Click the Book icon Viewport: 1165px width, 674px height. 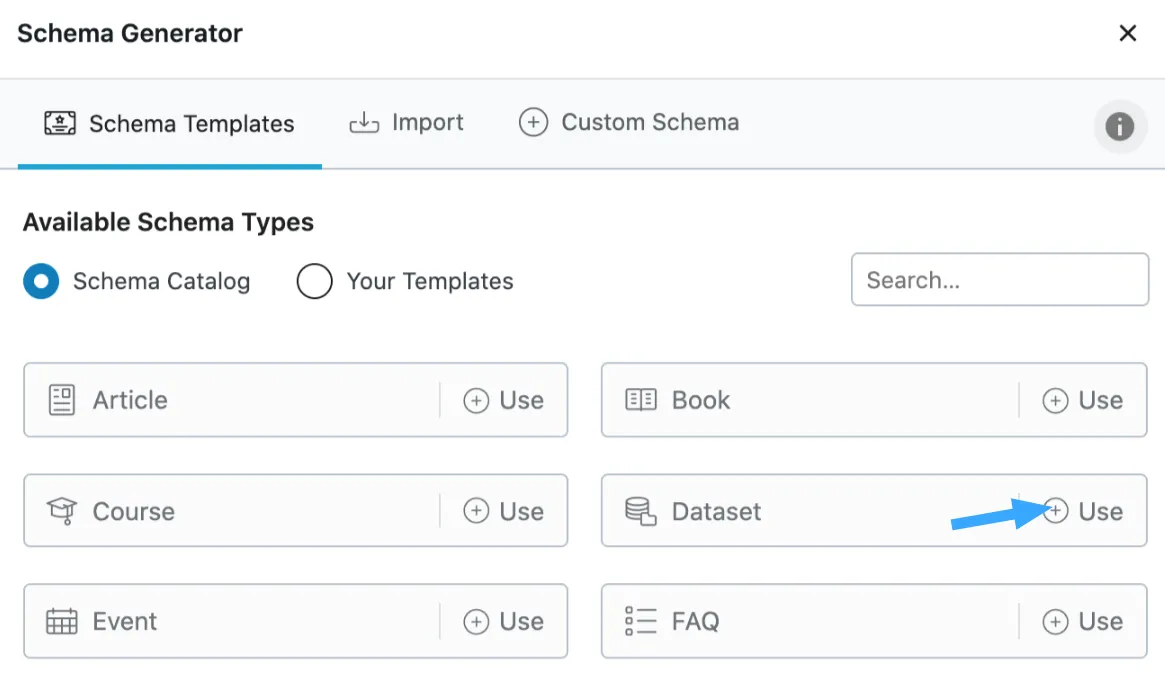coord(639,400)
